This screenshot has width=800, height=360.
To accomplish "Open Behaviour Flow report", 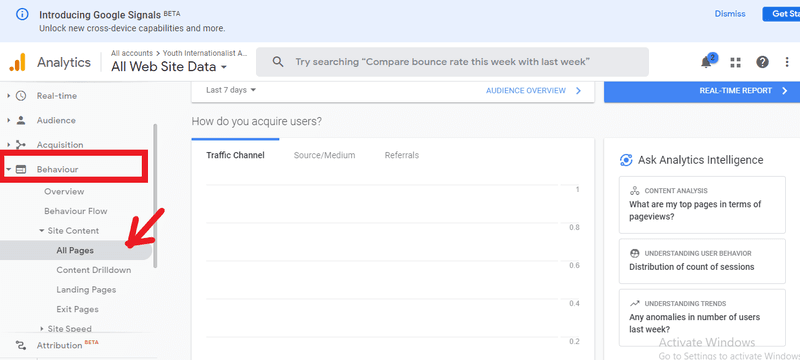I will [76, 211].
